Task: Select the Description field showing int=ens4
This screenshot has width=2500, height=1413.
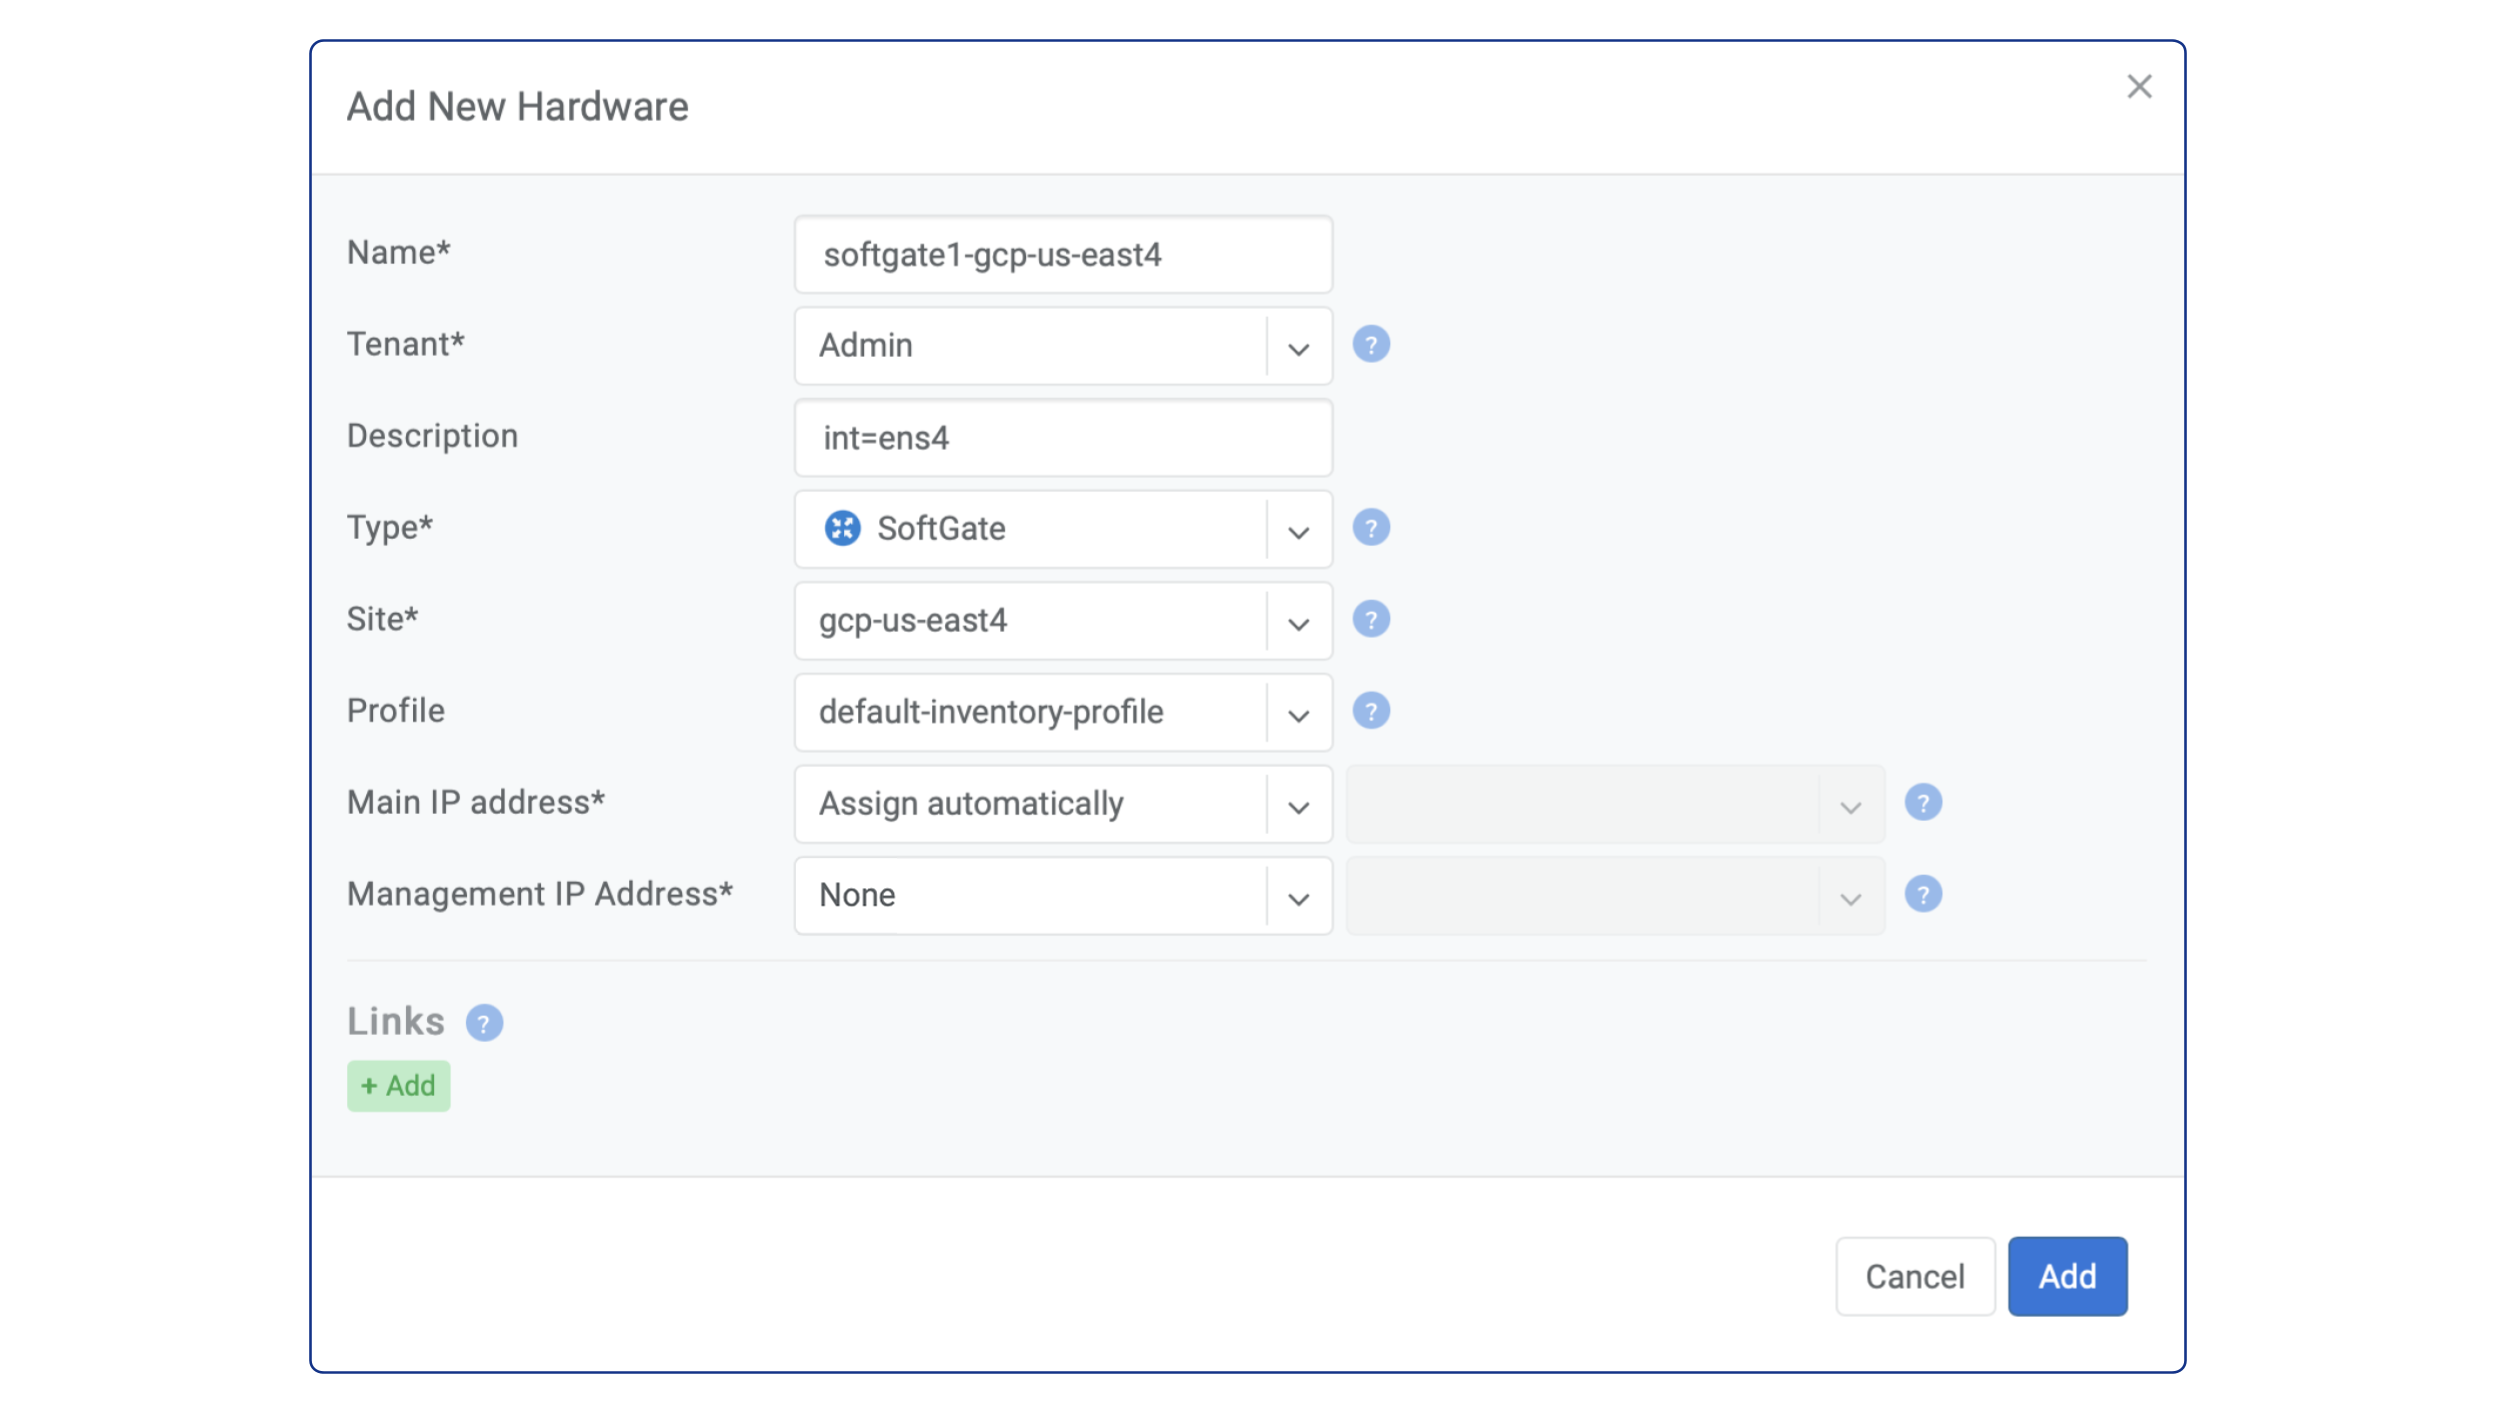Action: pyautogui.click(x=1062, y=437)
